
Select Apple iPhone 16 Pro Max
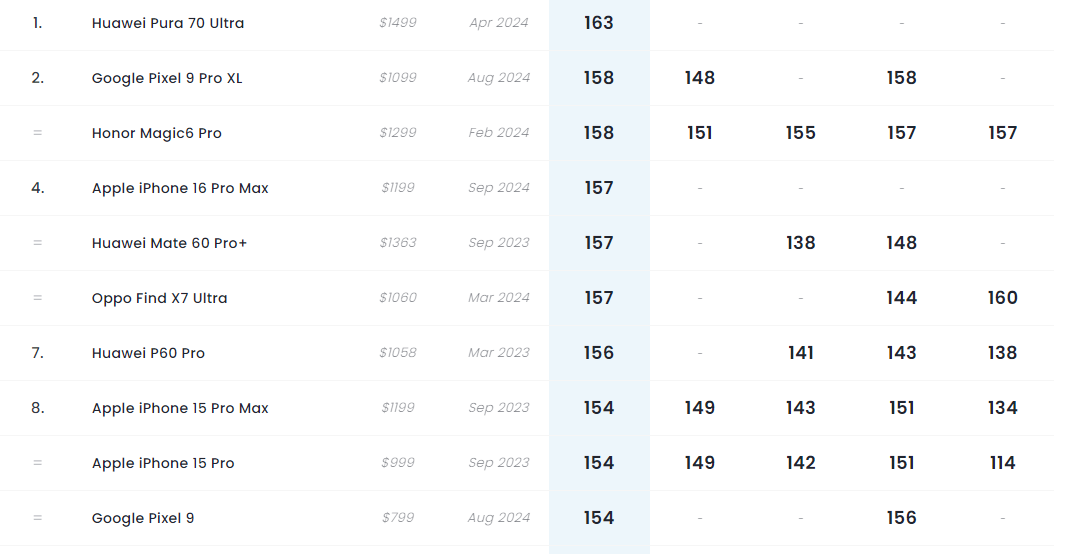[x=180, y=188]
